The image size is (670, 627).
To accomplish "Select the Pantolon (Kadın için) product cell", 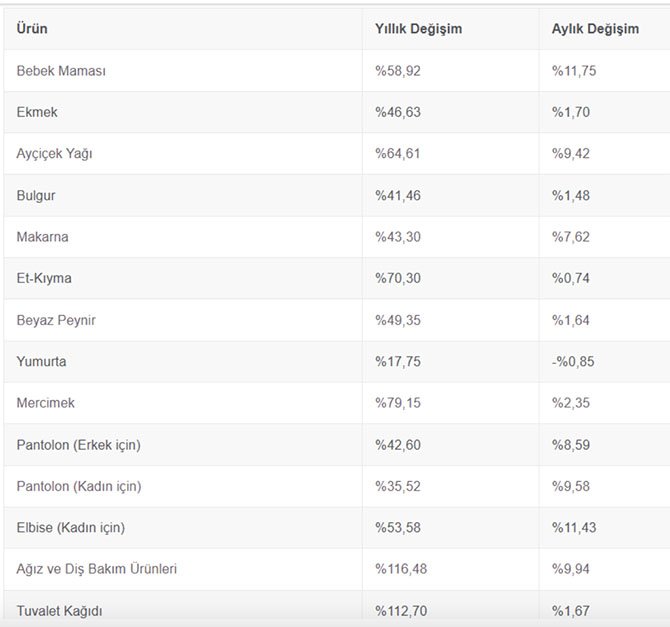I will coord(79,486).
